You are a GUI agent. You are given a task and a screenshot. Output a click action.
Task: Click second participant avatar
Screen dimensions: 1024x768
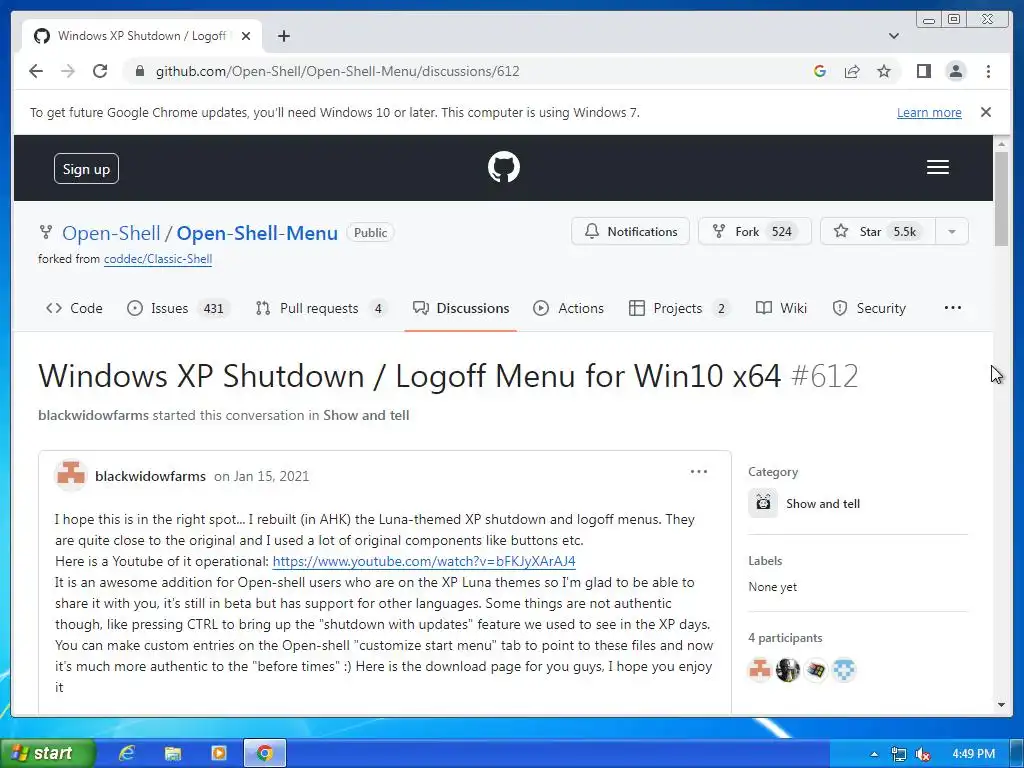[788, 669]
